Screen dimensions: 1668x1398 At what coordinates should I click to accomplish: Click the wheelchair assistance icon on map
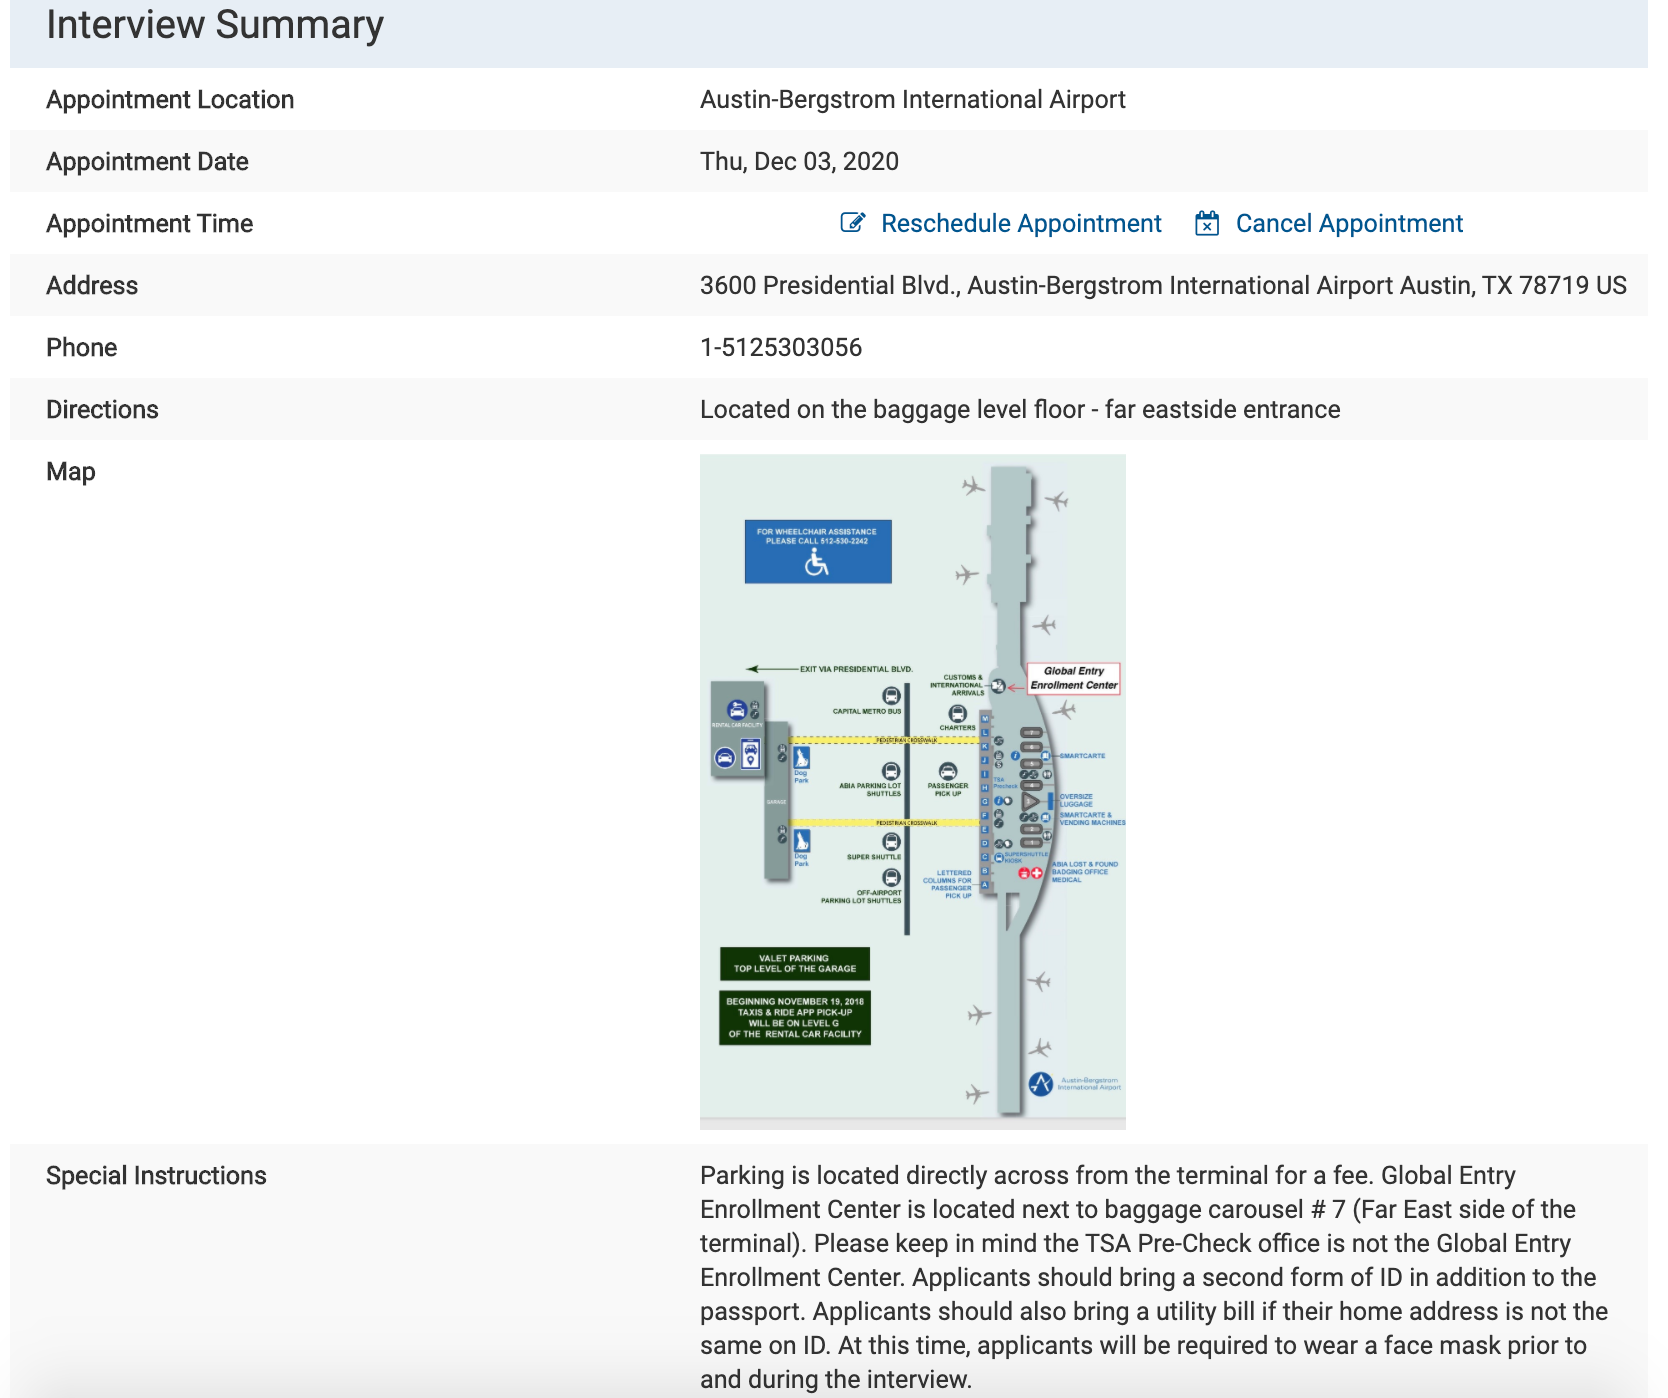click(x=817, y=563)
